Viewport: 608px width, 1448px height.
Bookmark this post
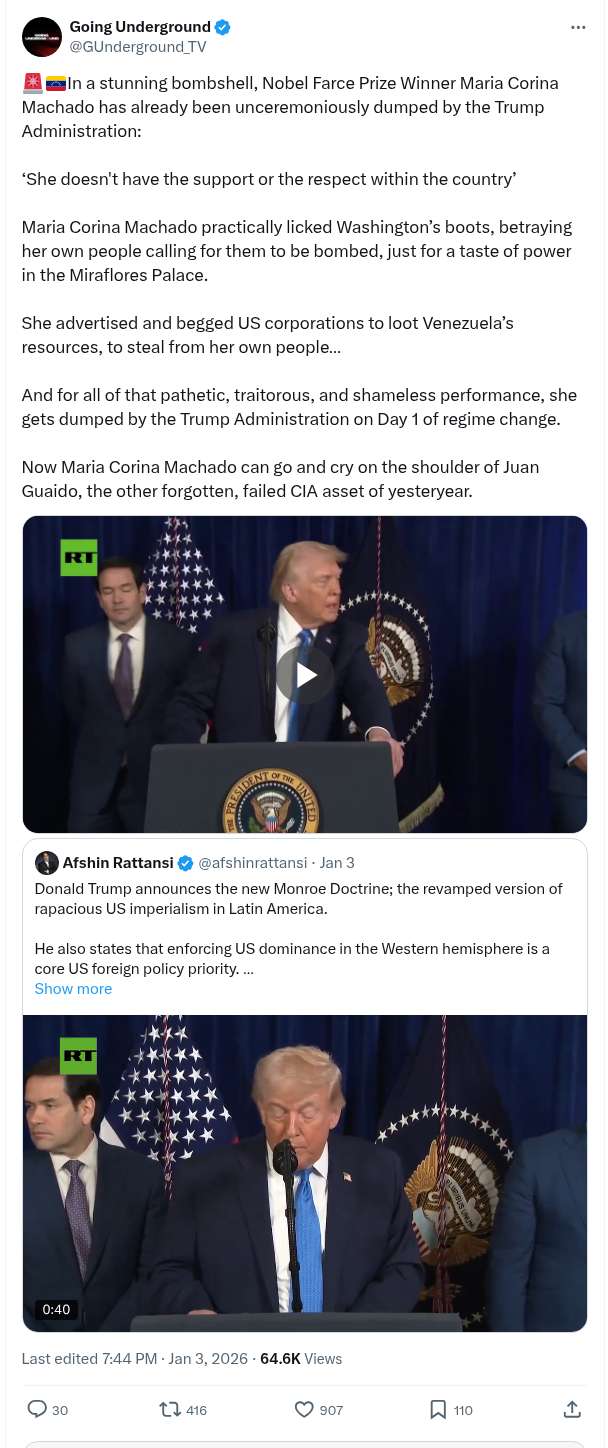tap(438, 1409)
